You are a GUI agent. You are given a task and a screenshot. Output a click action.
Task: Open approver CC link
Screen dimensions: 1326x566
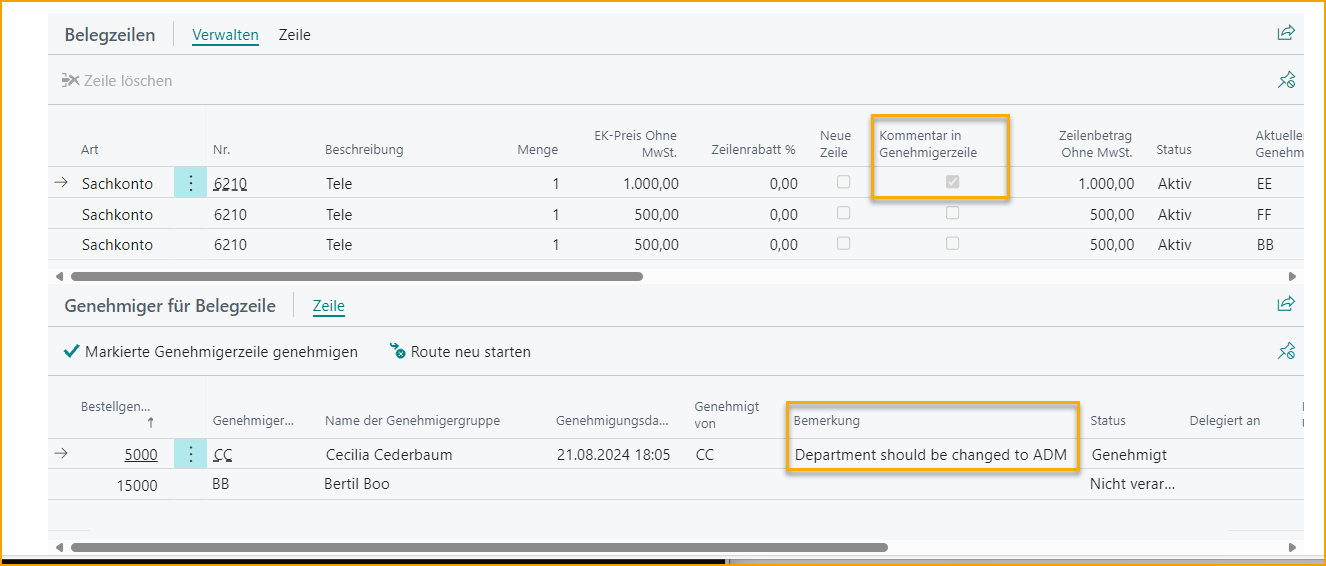point(222,455)
